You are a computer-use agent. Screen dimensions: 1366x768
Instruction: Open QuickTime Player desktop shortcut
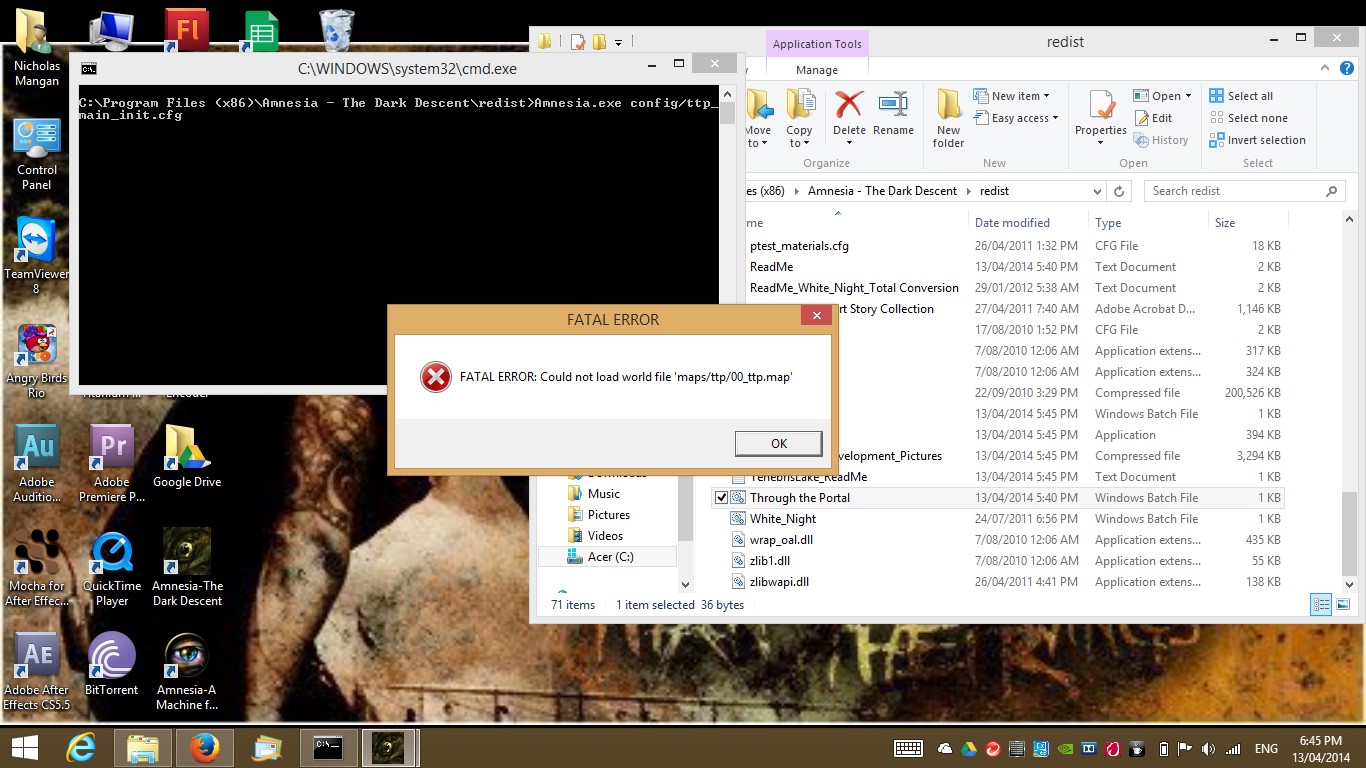pyautogui.click(x=112, y=568)
